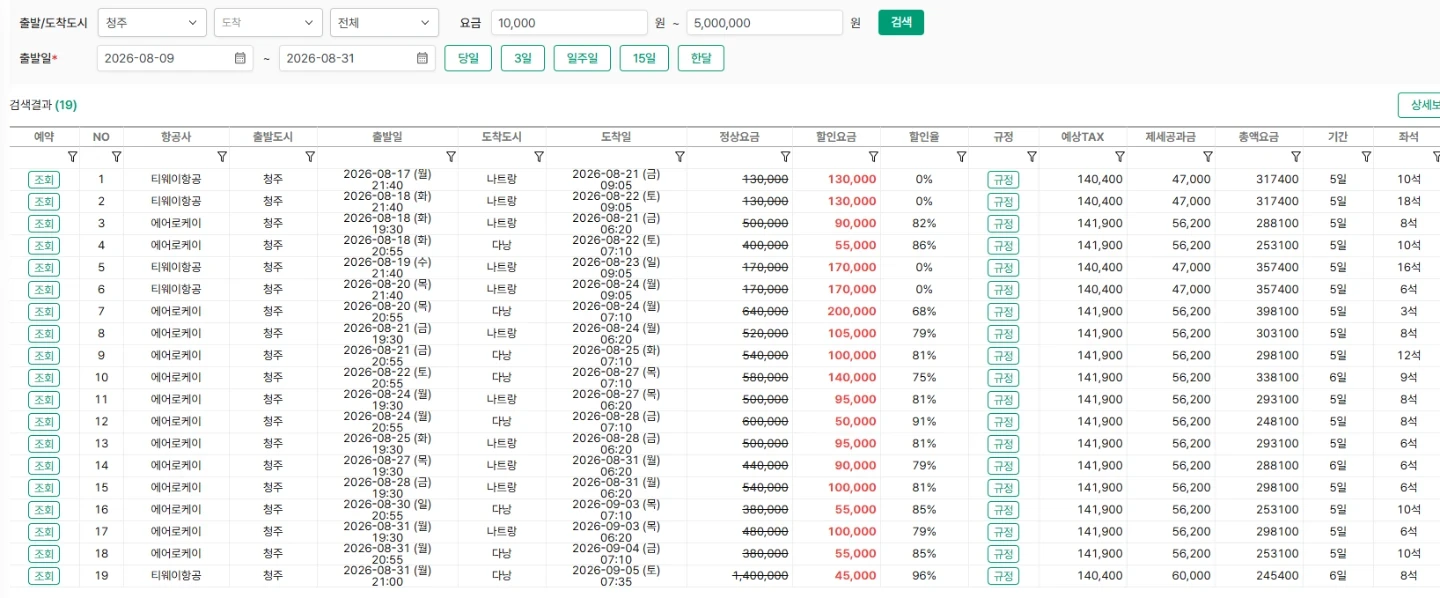This screenshot has height=598, width=1440.
Task: Open calendar icon for end date 2026-08-31
Action: (422, 58)
